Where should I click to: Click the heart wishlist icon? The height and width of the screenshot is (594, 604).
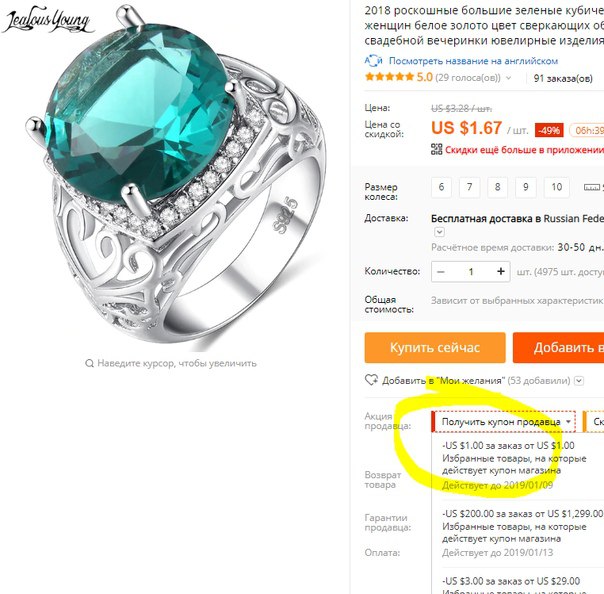pyautogui.click(x=371, y=380)
